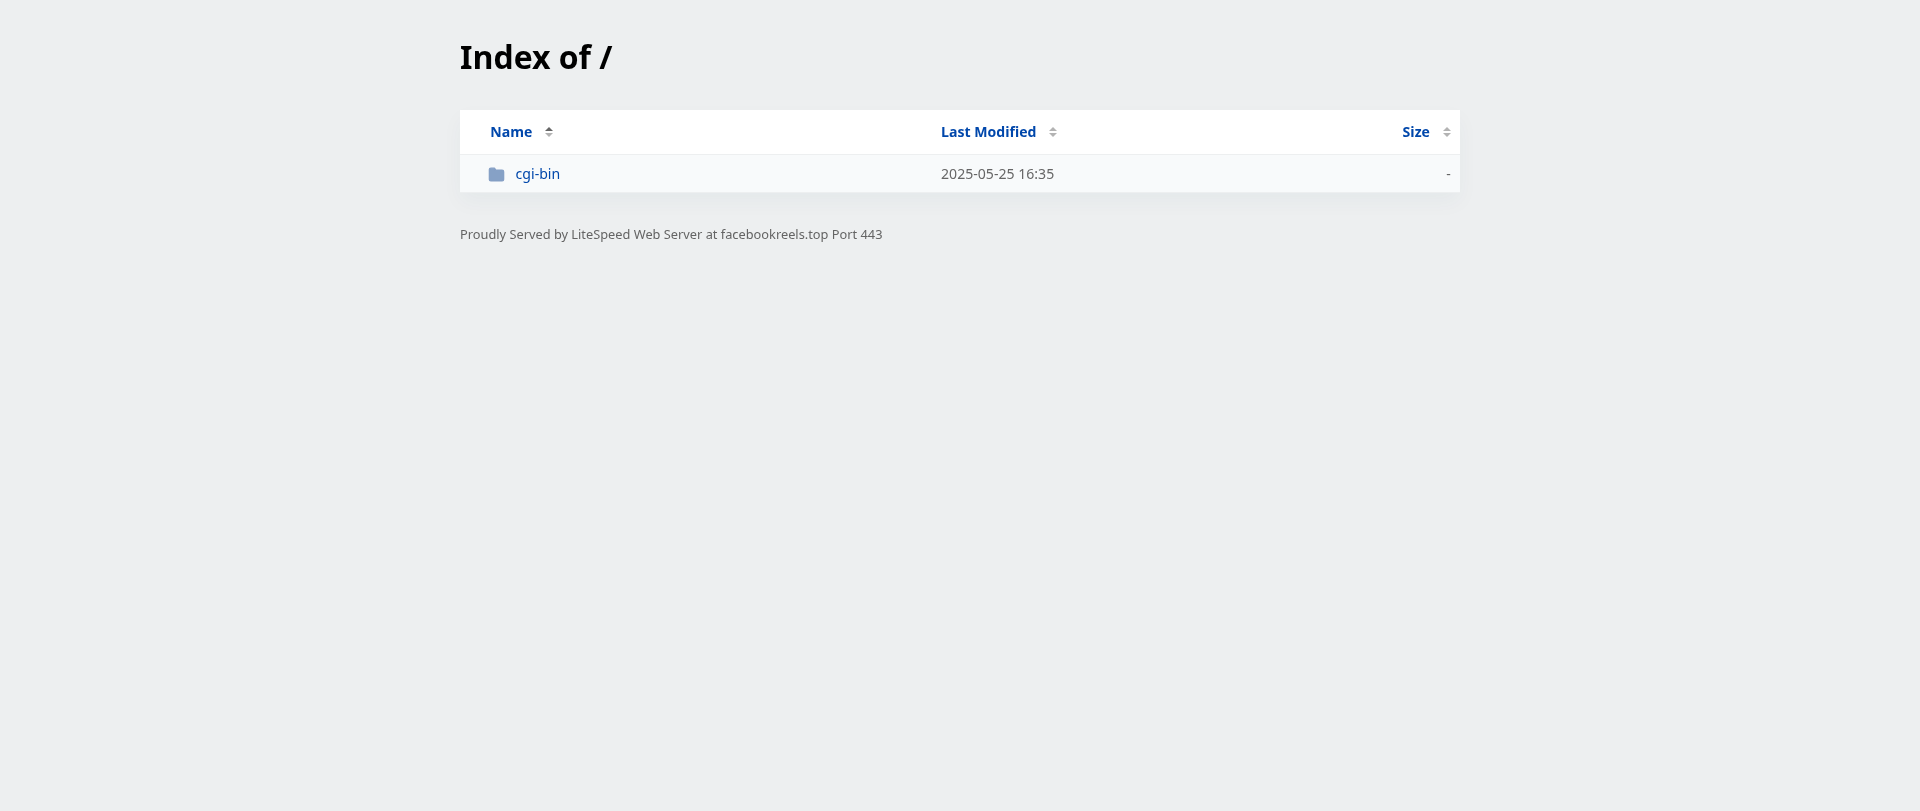Toggle the sort arrows beside Last Modified

coord(1053,132)
